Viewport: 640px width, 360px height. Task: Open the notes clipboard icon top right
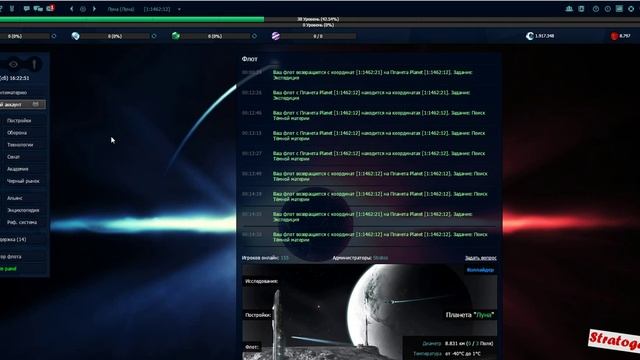point(581,9)
